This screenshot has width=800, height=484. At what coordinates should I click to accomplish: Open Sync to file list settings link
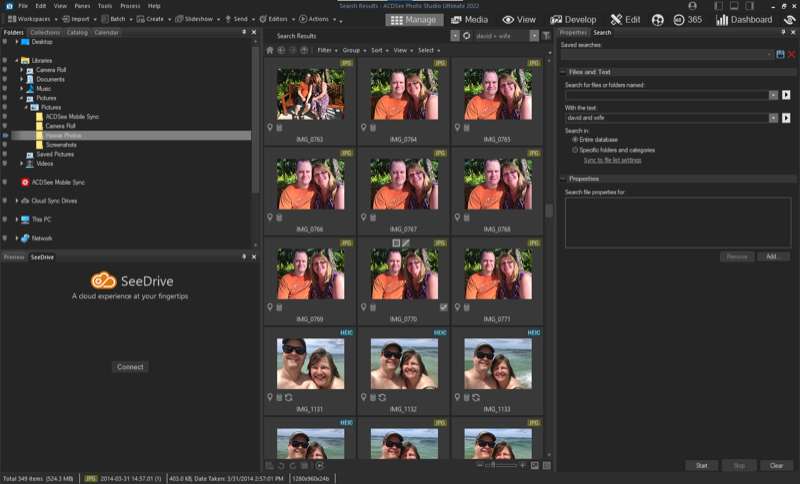(x=612, y=160)
